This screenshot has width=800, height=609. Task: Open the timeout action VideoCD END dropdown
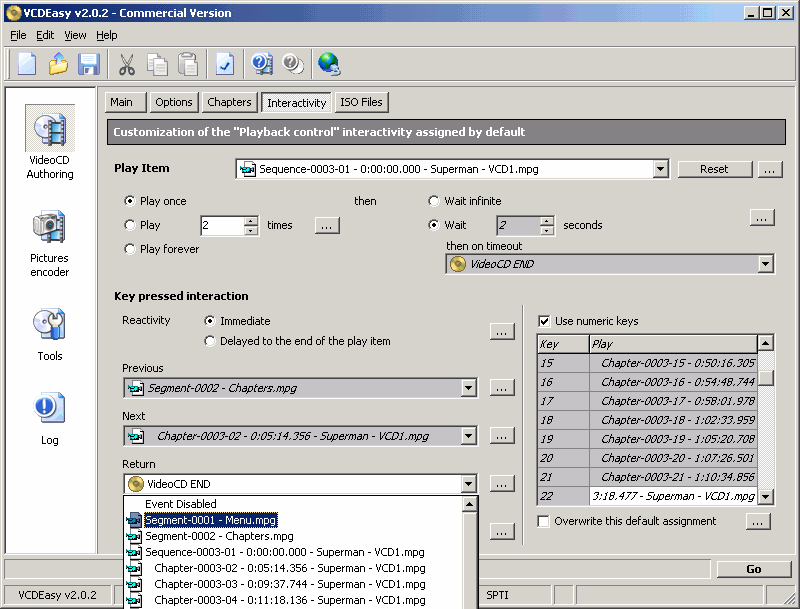765,265
